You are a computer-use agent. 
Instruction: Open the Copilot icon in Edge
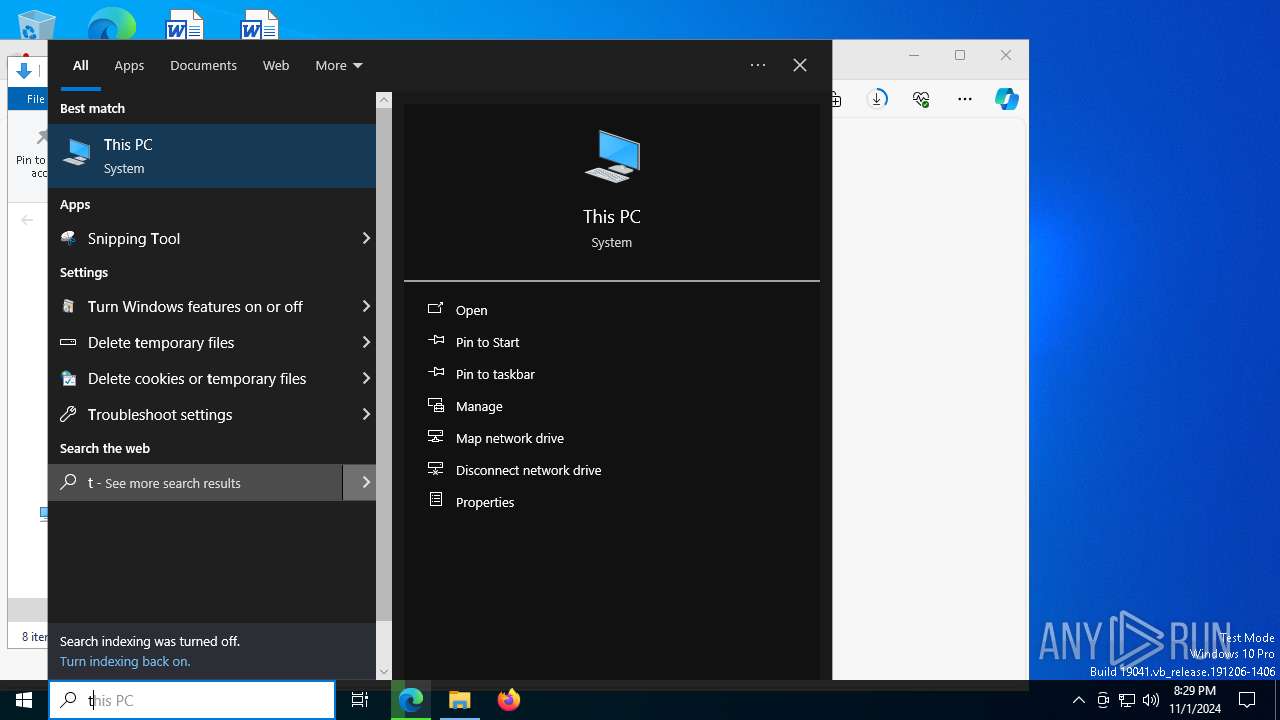pos(1006,99)
